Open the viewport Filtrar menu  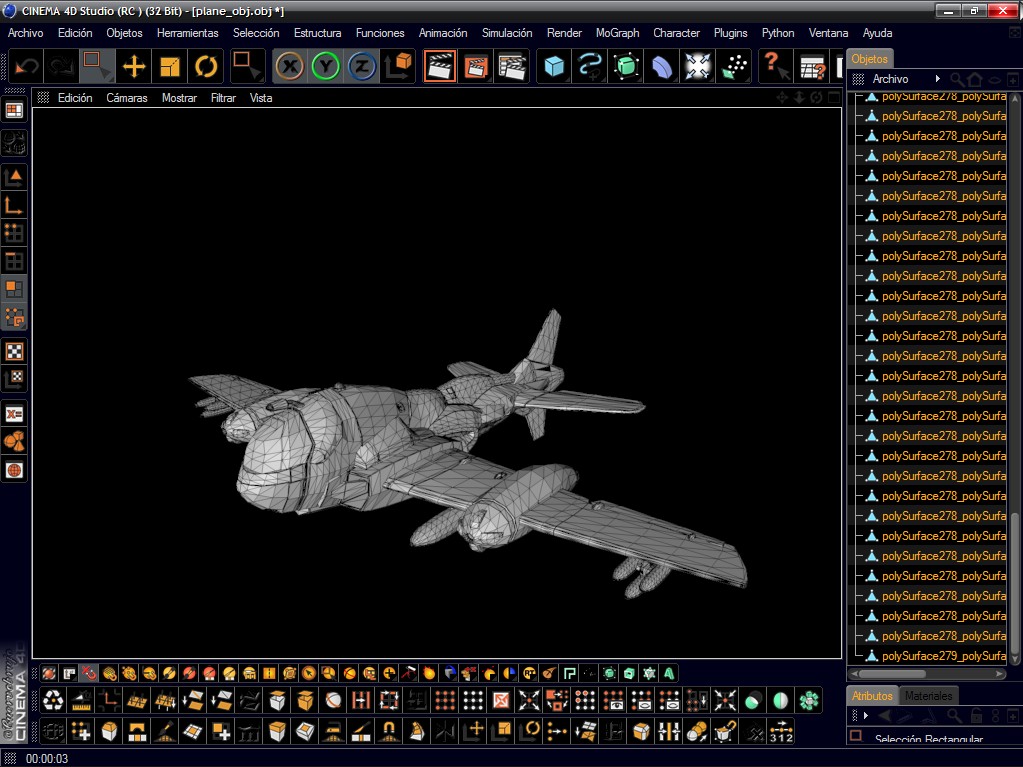click(222, 98)
